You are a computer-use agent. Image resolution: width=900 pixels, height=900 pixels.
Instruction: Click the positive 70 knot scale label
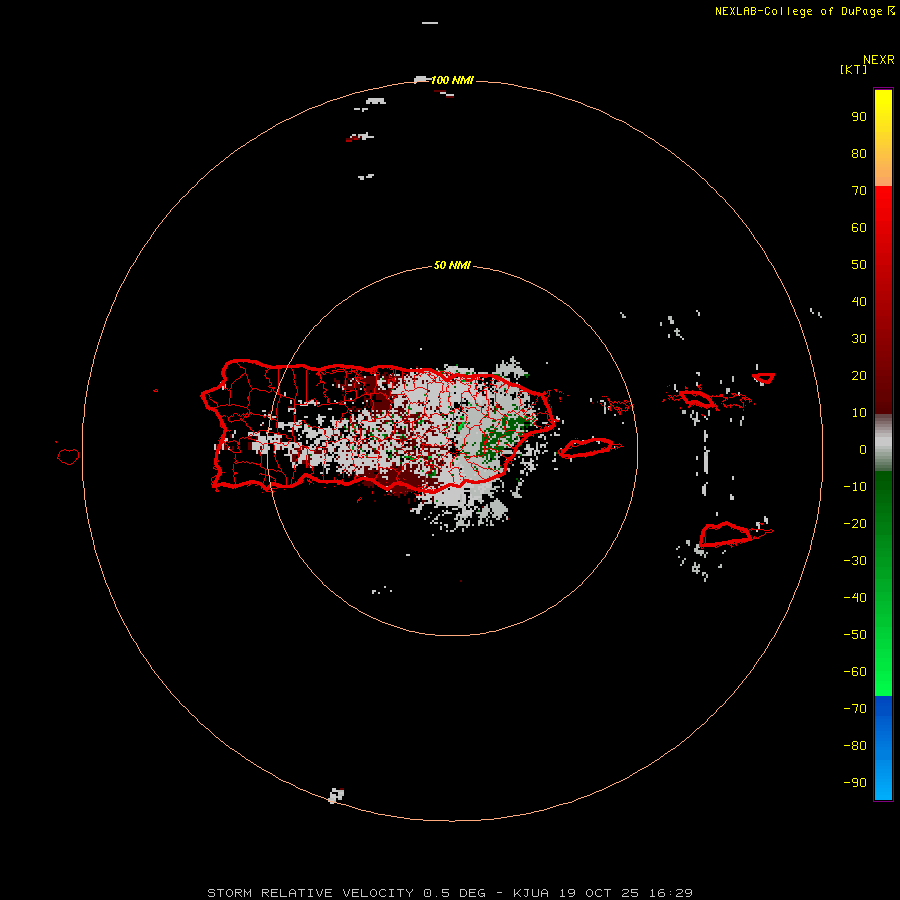859,191
